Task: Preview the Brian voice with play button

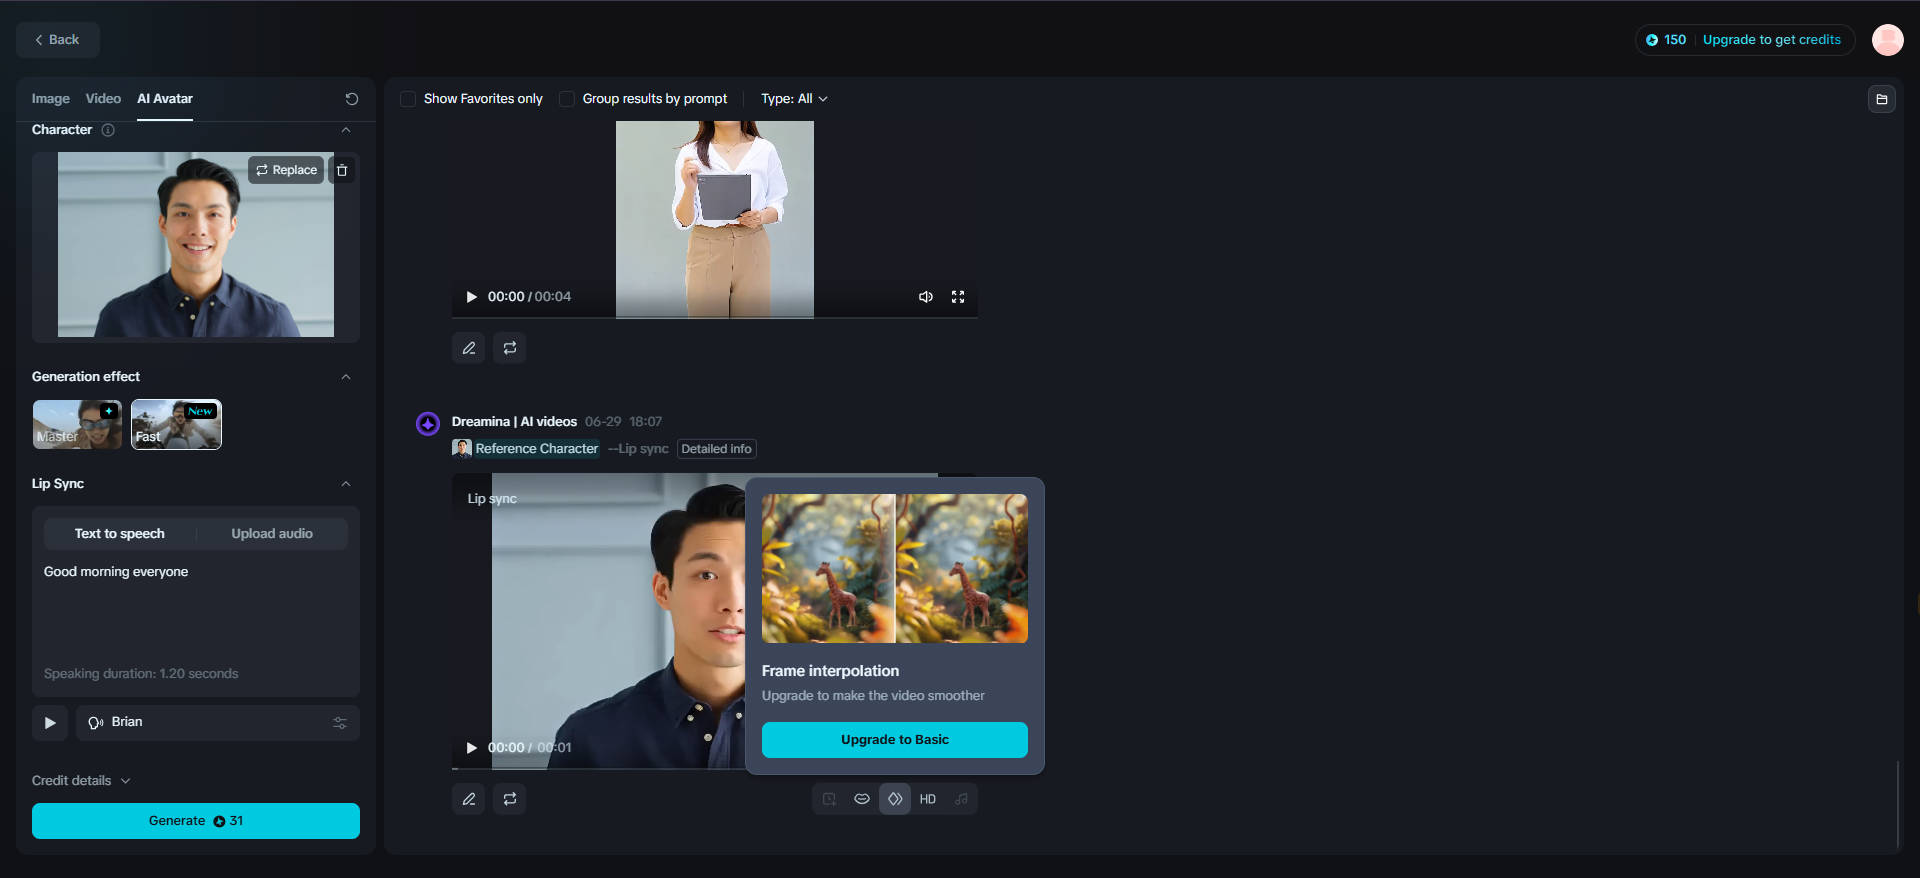Action: pos(50,723)
